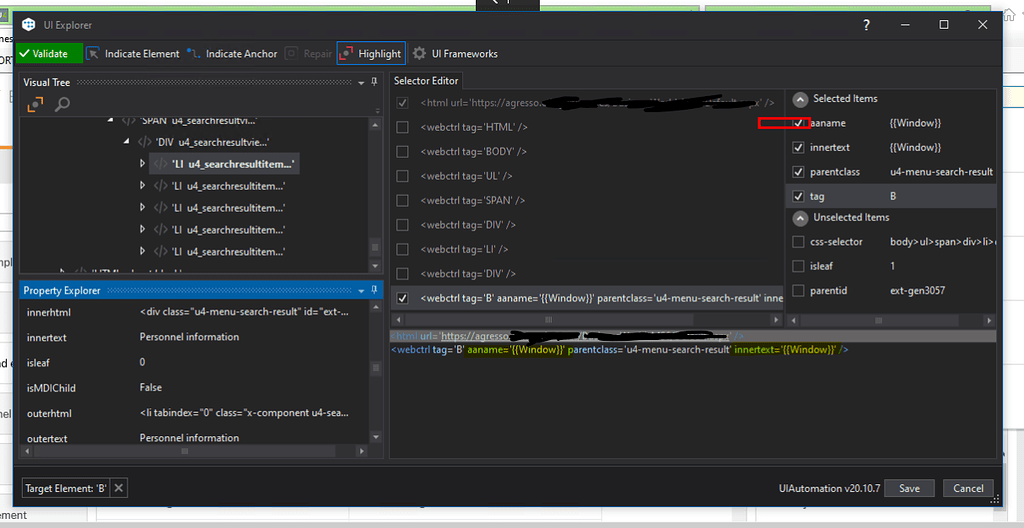Collapse the Selected Items section
Image resolution: width=1024 pixels, height=528 pixels.
click(x=799, y=99)
